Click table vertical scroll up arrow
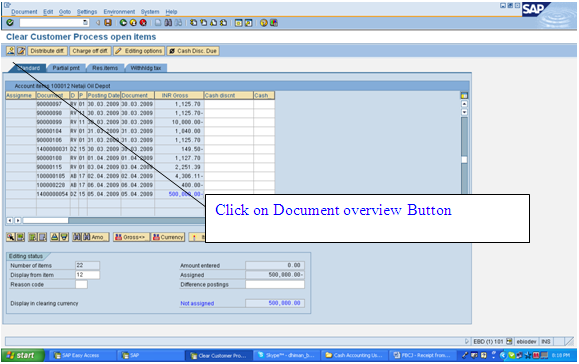 (x=465, y=104)
